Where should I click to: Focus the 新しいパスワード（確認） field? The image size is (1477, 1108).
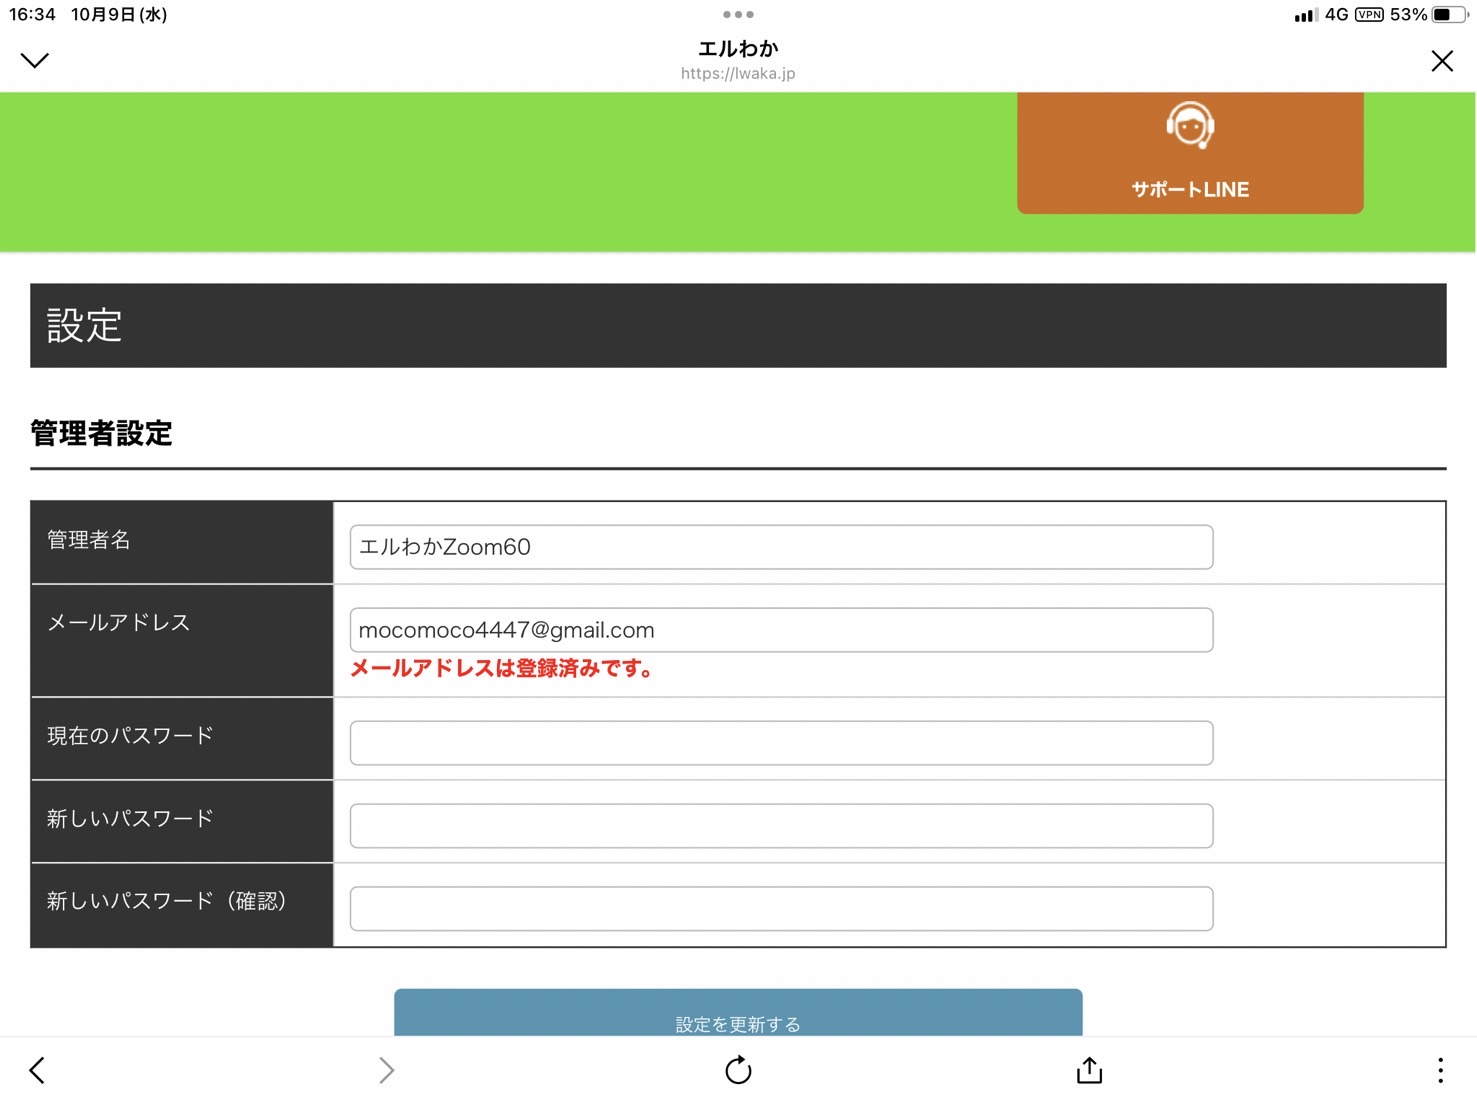click(x=781, y=909)
